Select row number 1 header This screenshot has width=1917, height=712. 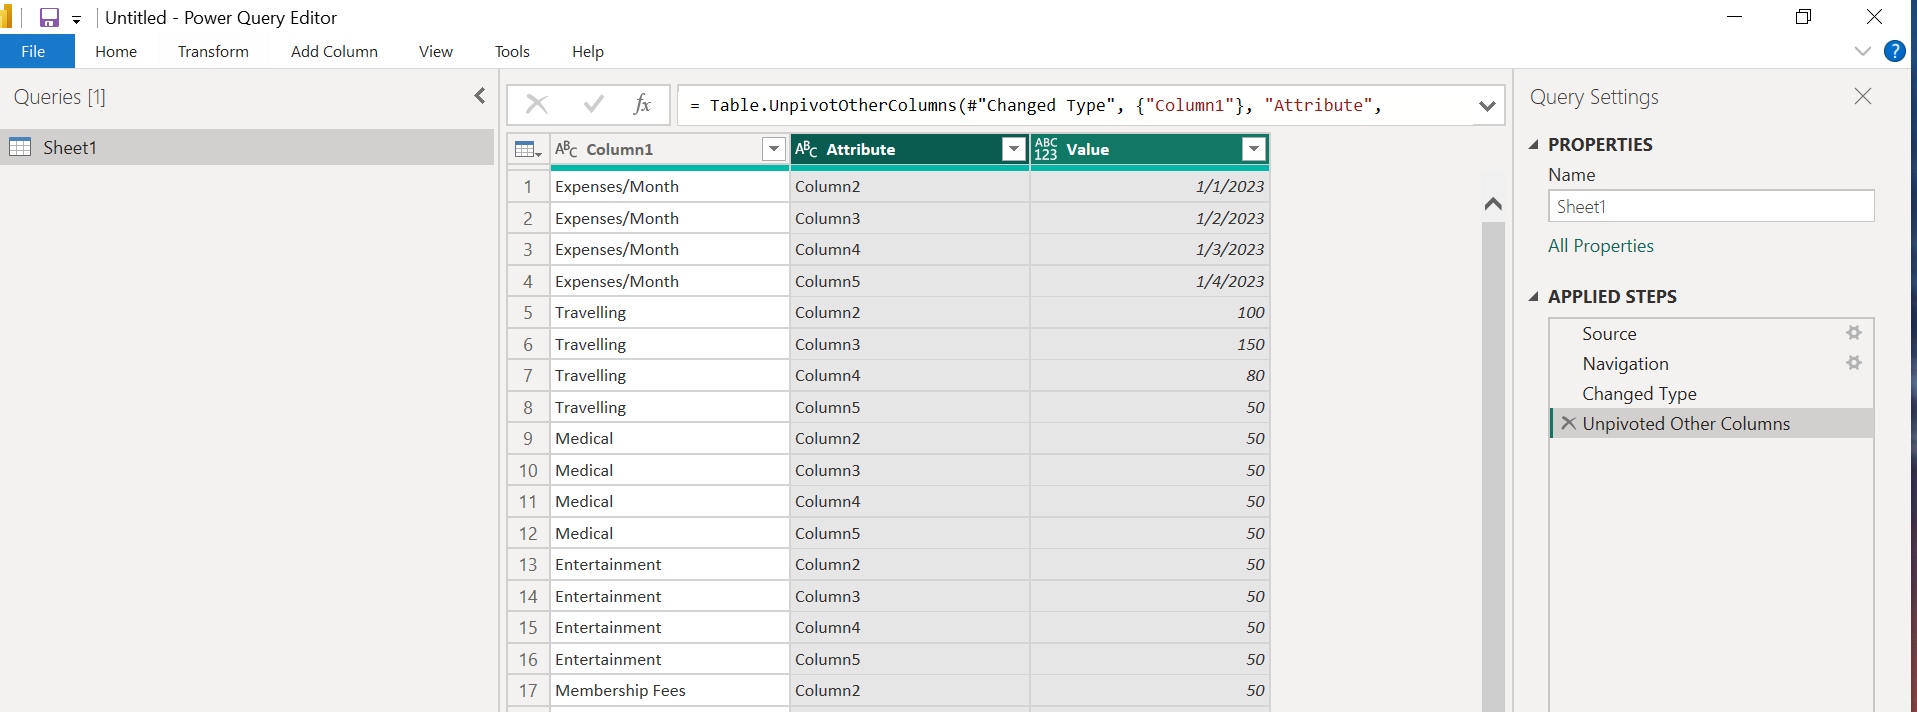click(x=528, y=186)
